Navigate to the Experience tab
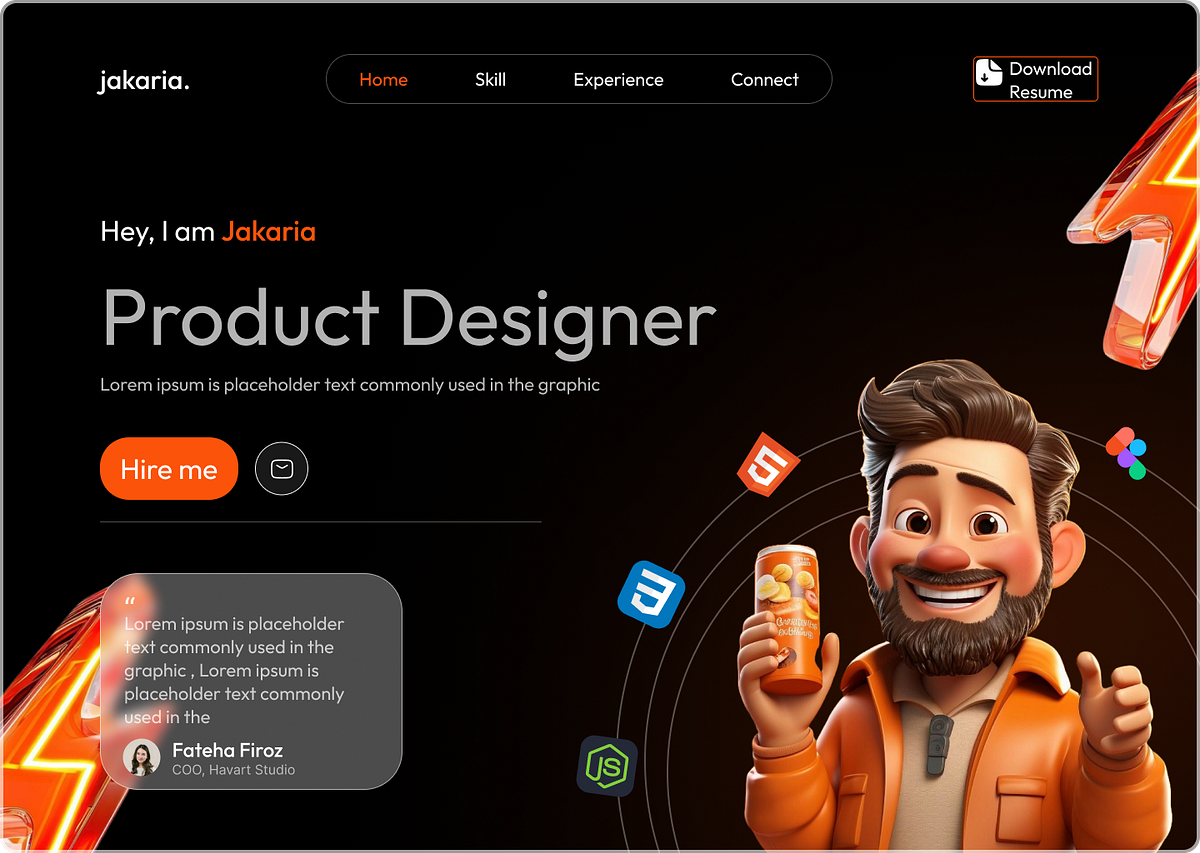Screen dimensions: 1200x853 pyautogui.click(x=618, y=79)
